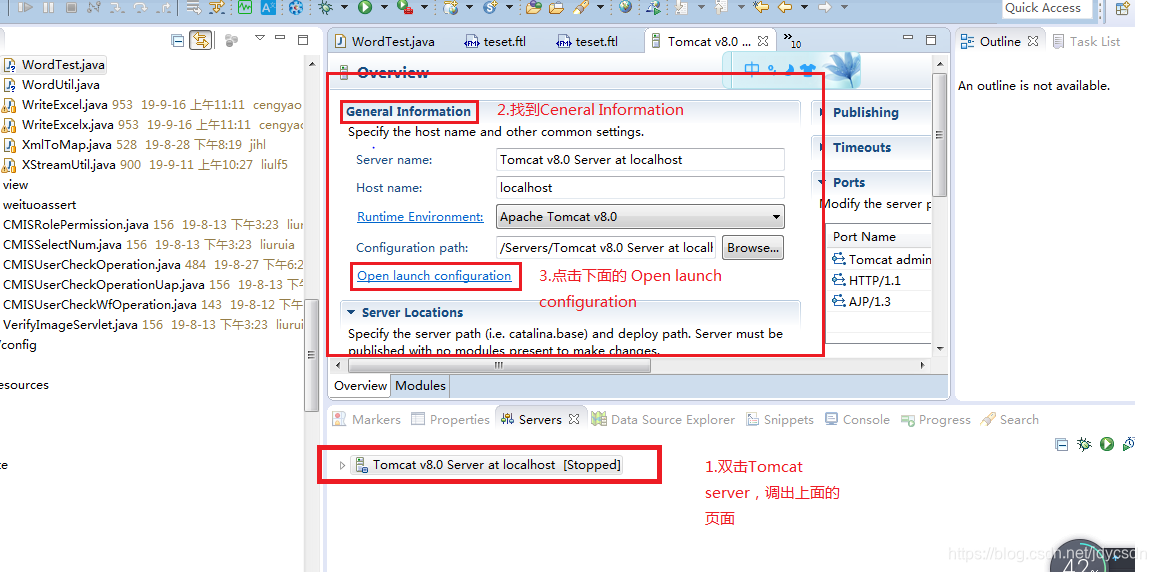1156x572 pixels.
Task: Click the Disconnect toolbar icon
Action: [94, 7]
